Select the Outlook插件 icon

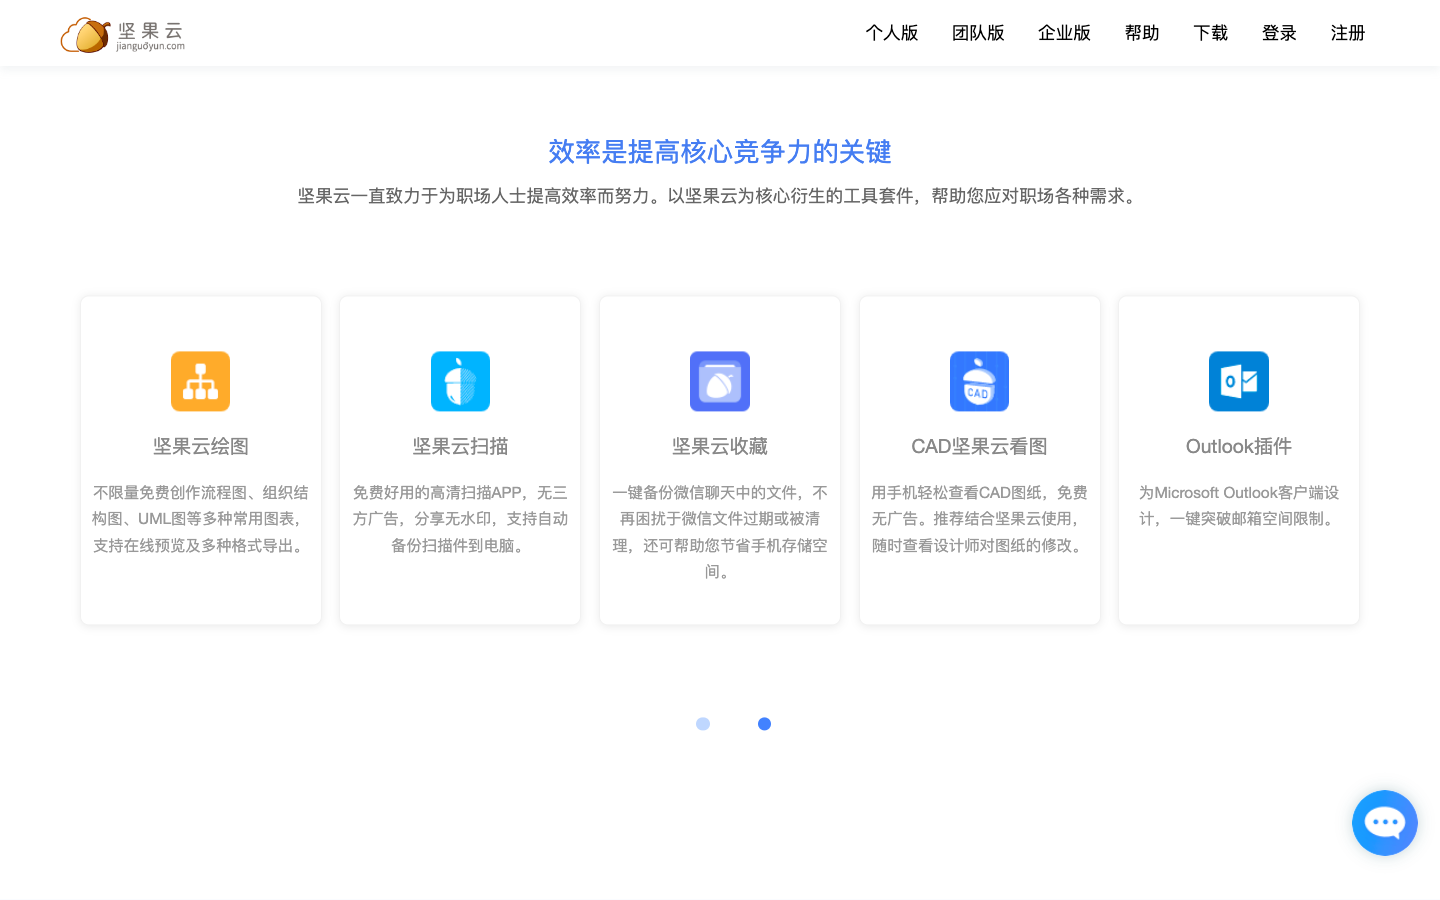click(x=1239, y=381)
